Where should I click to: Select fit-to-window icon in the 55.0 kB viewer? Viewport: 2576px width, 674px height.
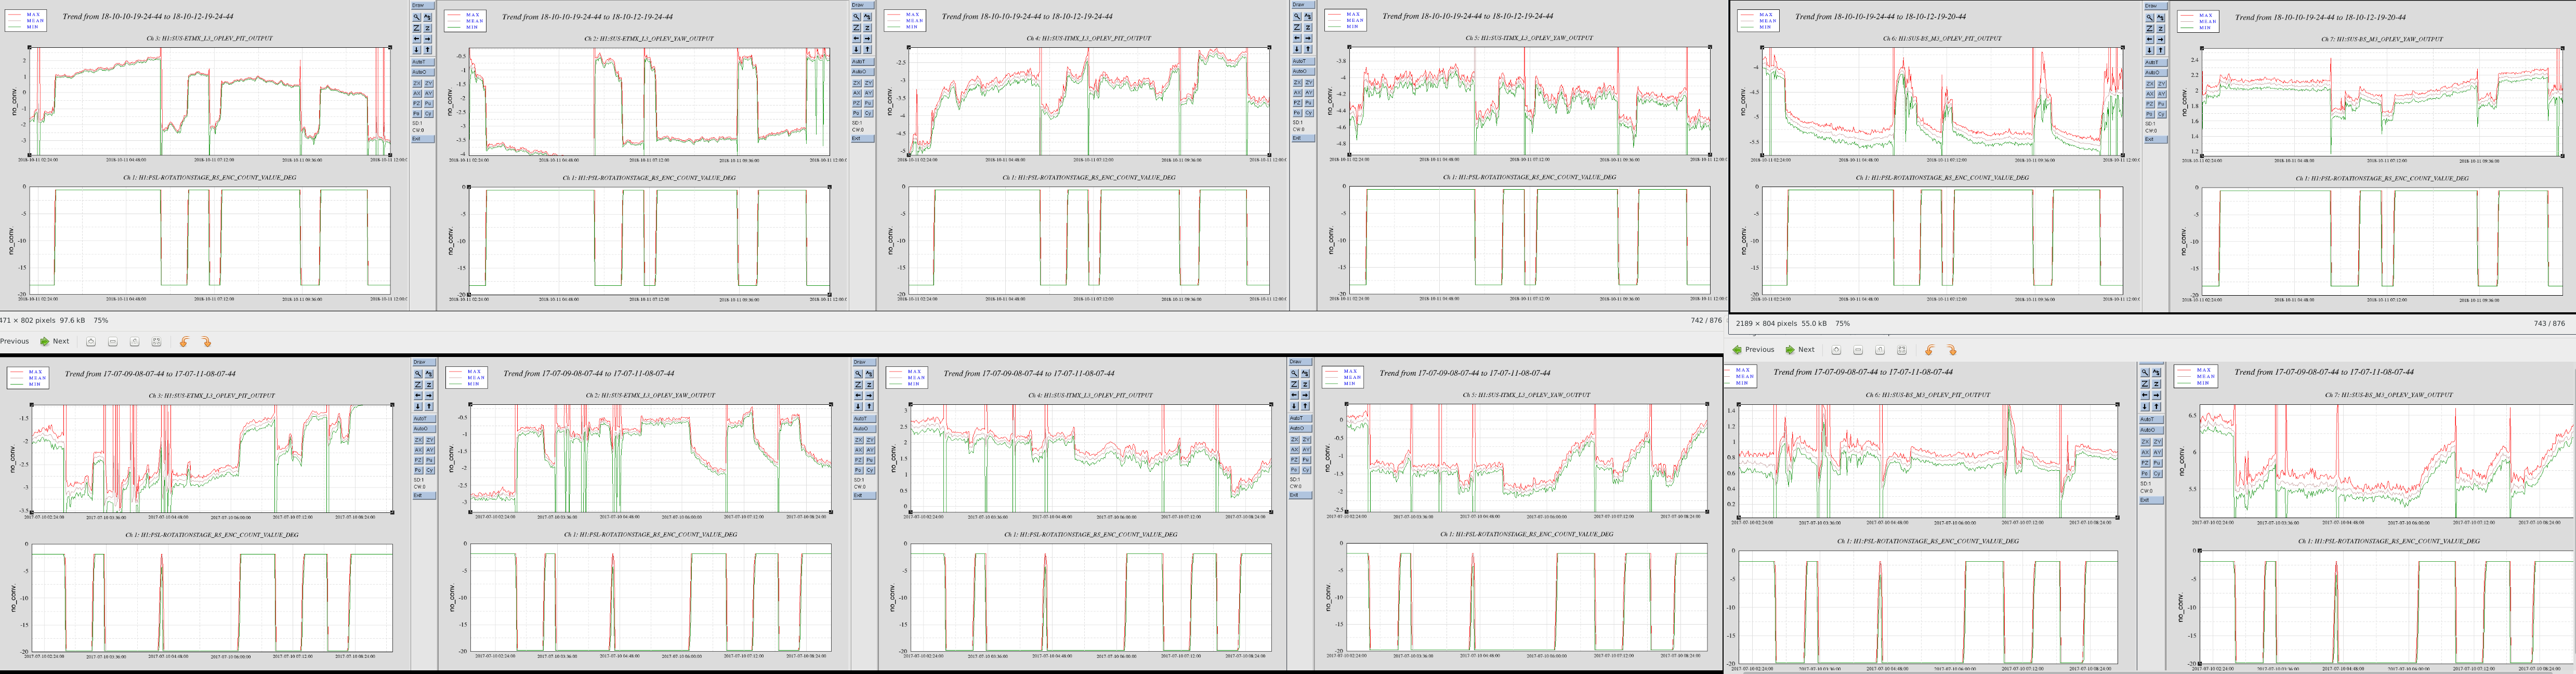coord(1902,350)
